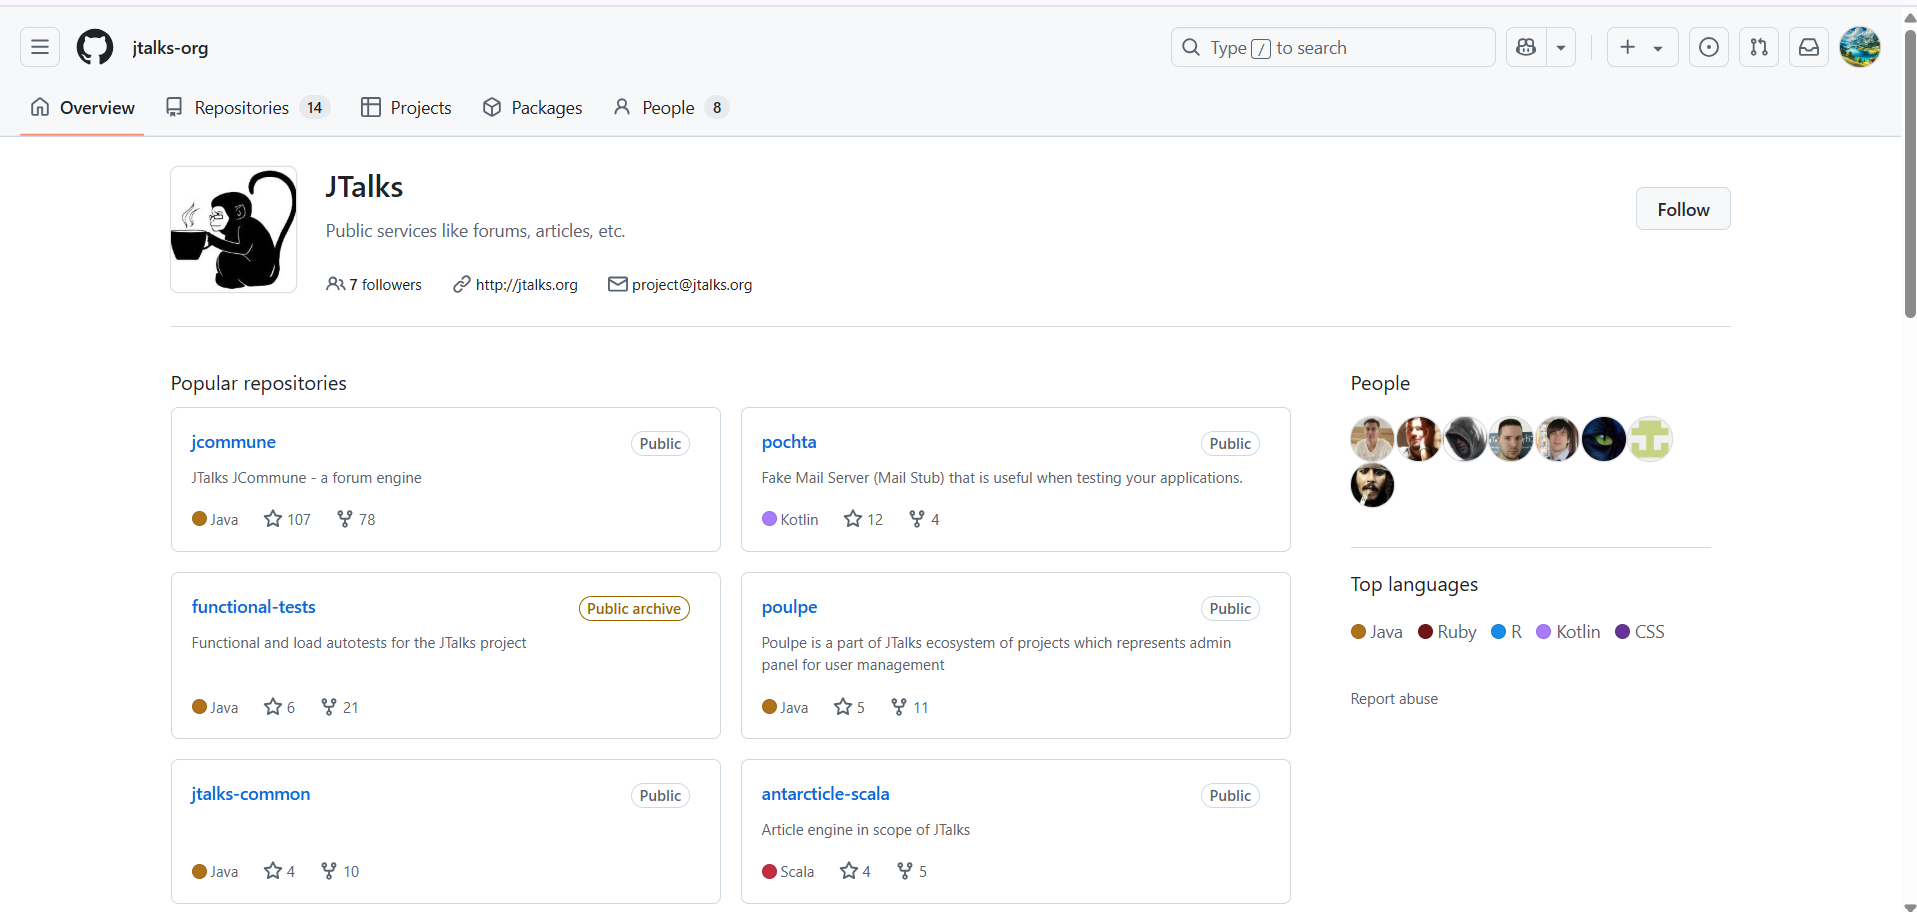Open the 7 followers link
1917x912 pixels.
374,284
